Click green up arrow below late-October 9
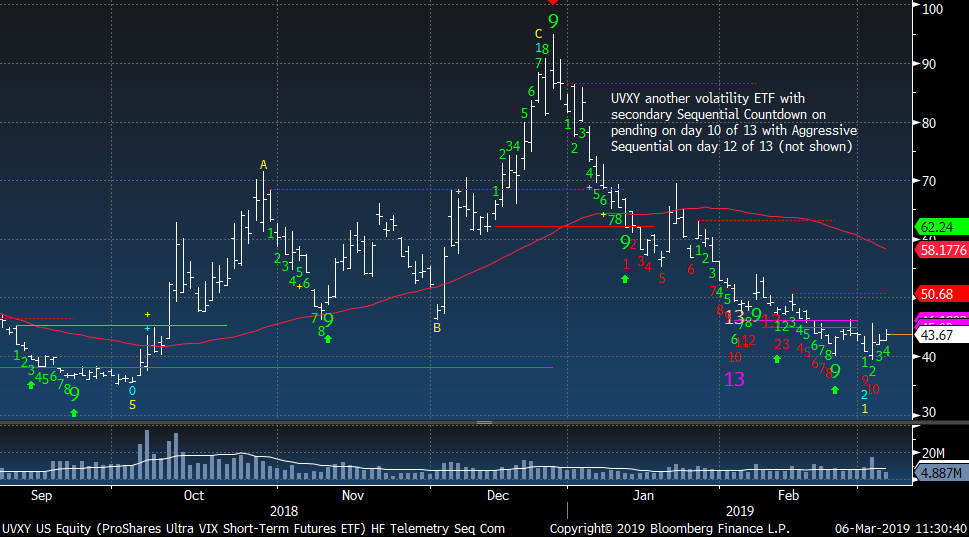The width and height of the screenshot is (969, 537). click(x=328, y=339)
